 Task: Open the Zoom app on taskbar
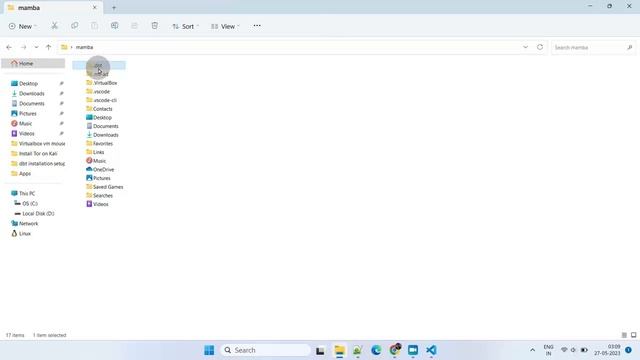[x=413, y=350]
